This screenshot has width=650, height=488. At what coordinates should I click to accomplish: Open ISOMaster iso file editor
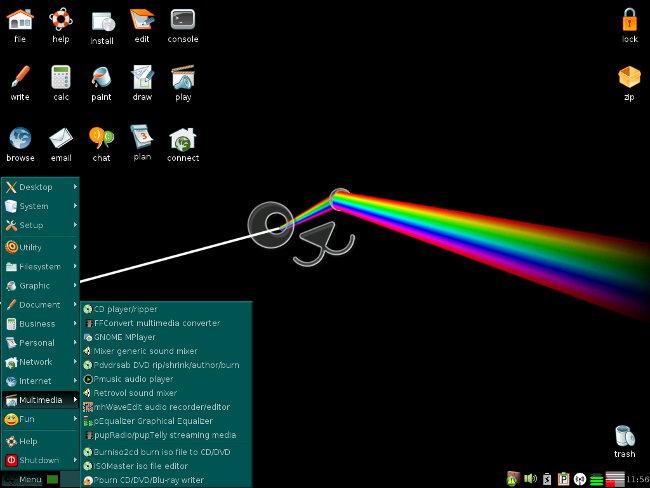166,466
